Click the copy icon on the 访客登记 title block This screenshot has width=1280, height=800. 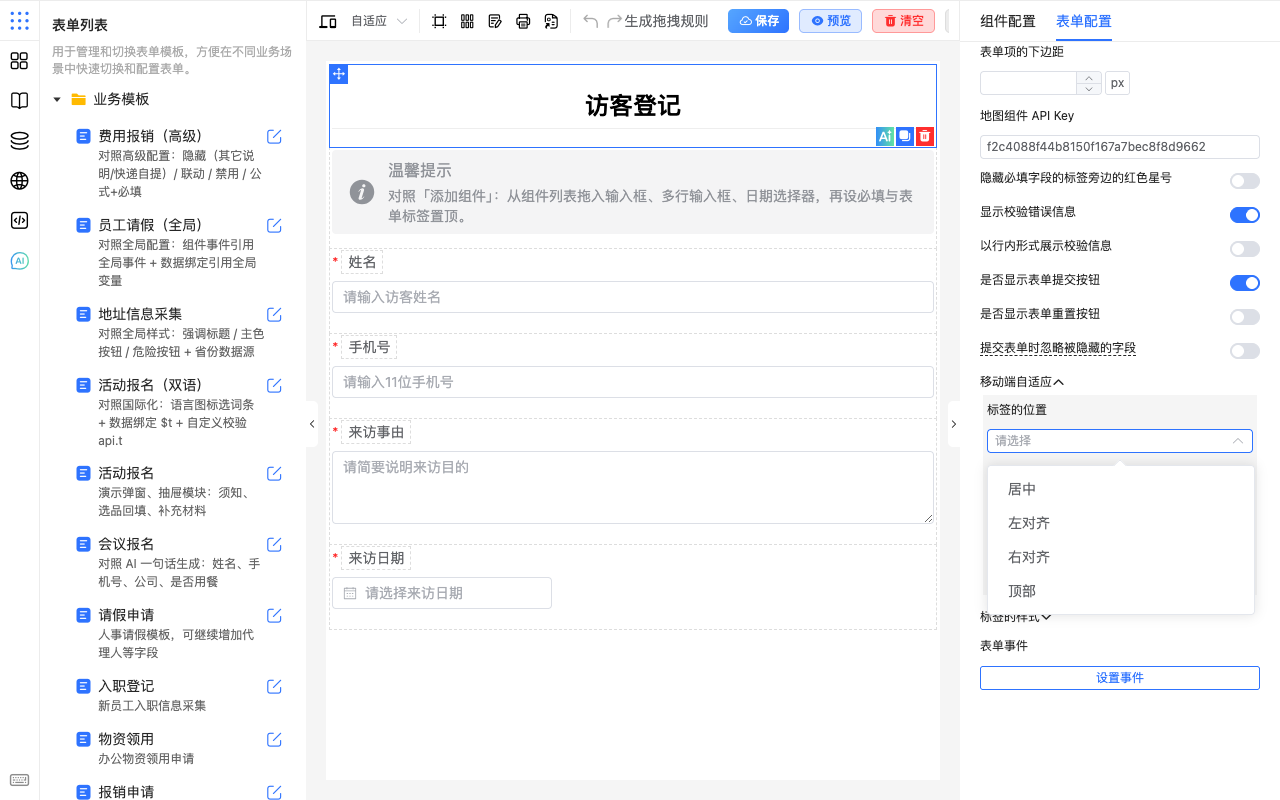[905, 137]
